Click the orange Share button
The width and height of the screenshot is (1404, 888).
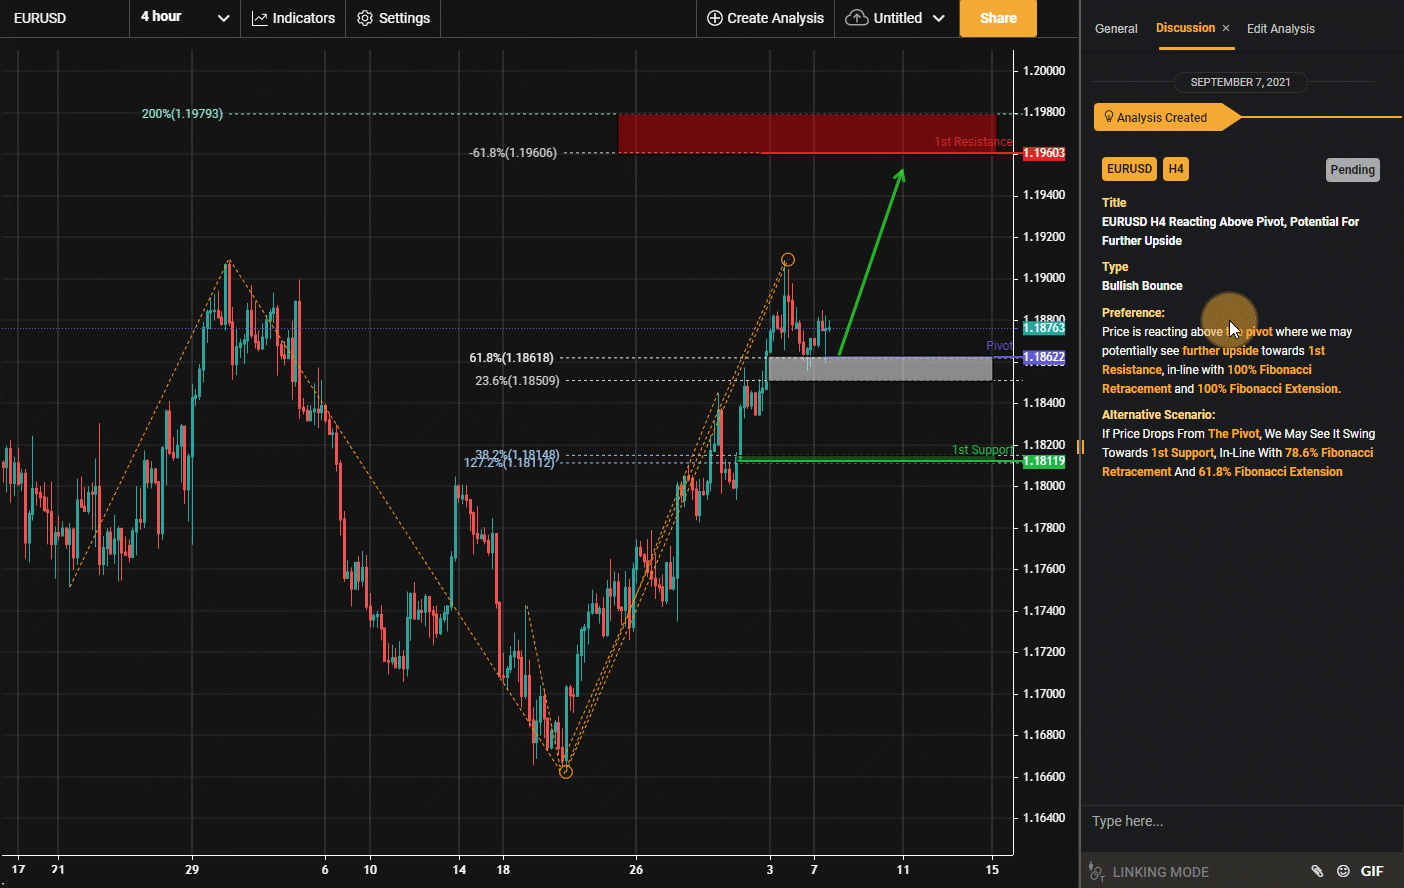pyautogui.click(x=998, y=18)
